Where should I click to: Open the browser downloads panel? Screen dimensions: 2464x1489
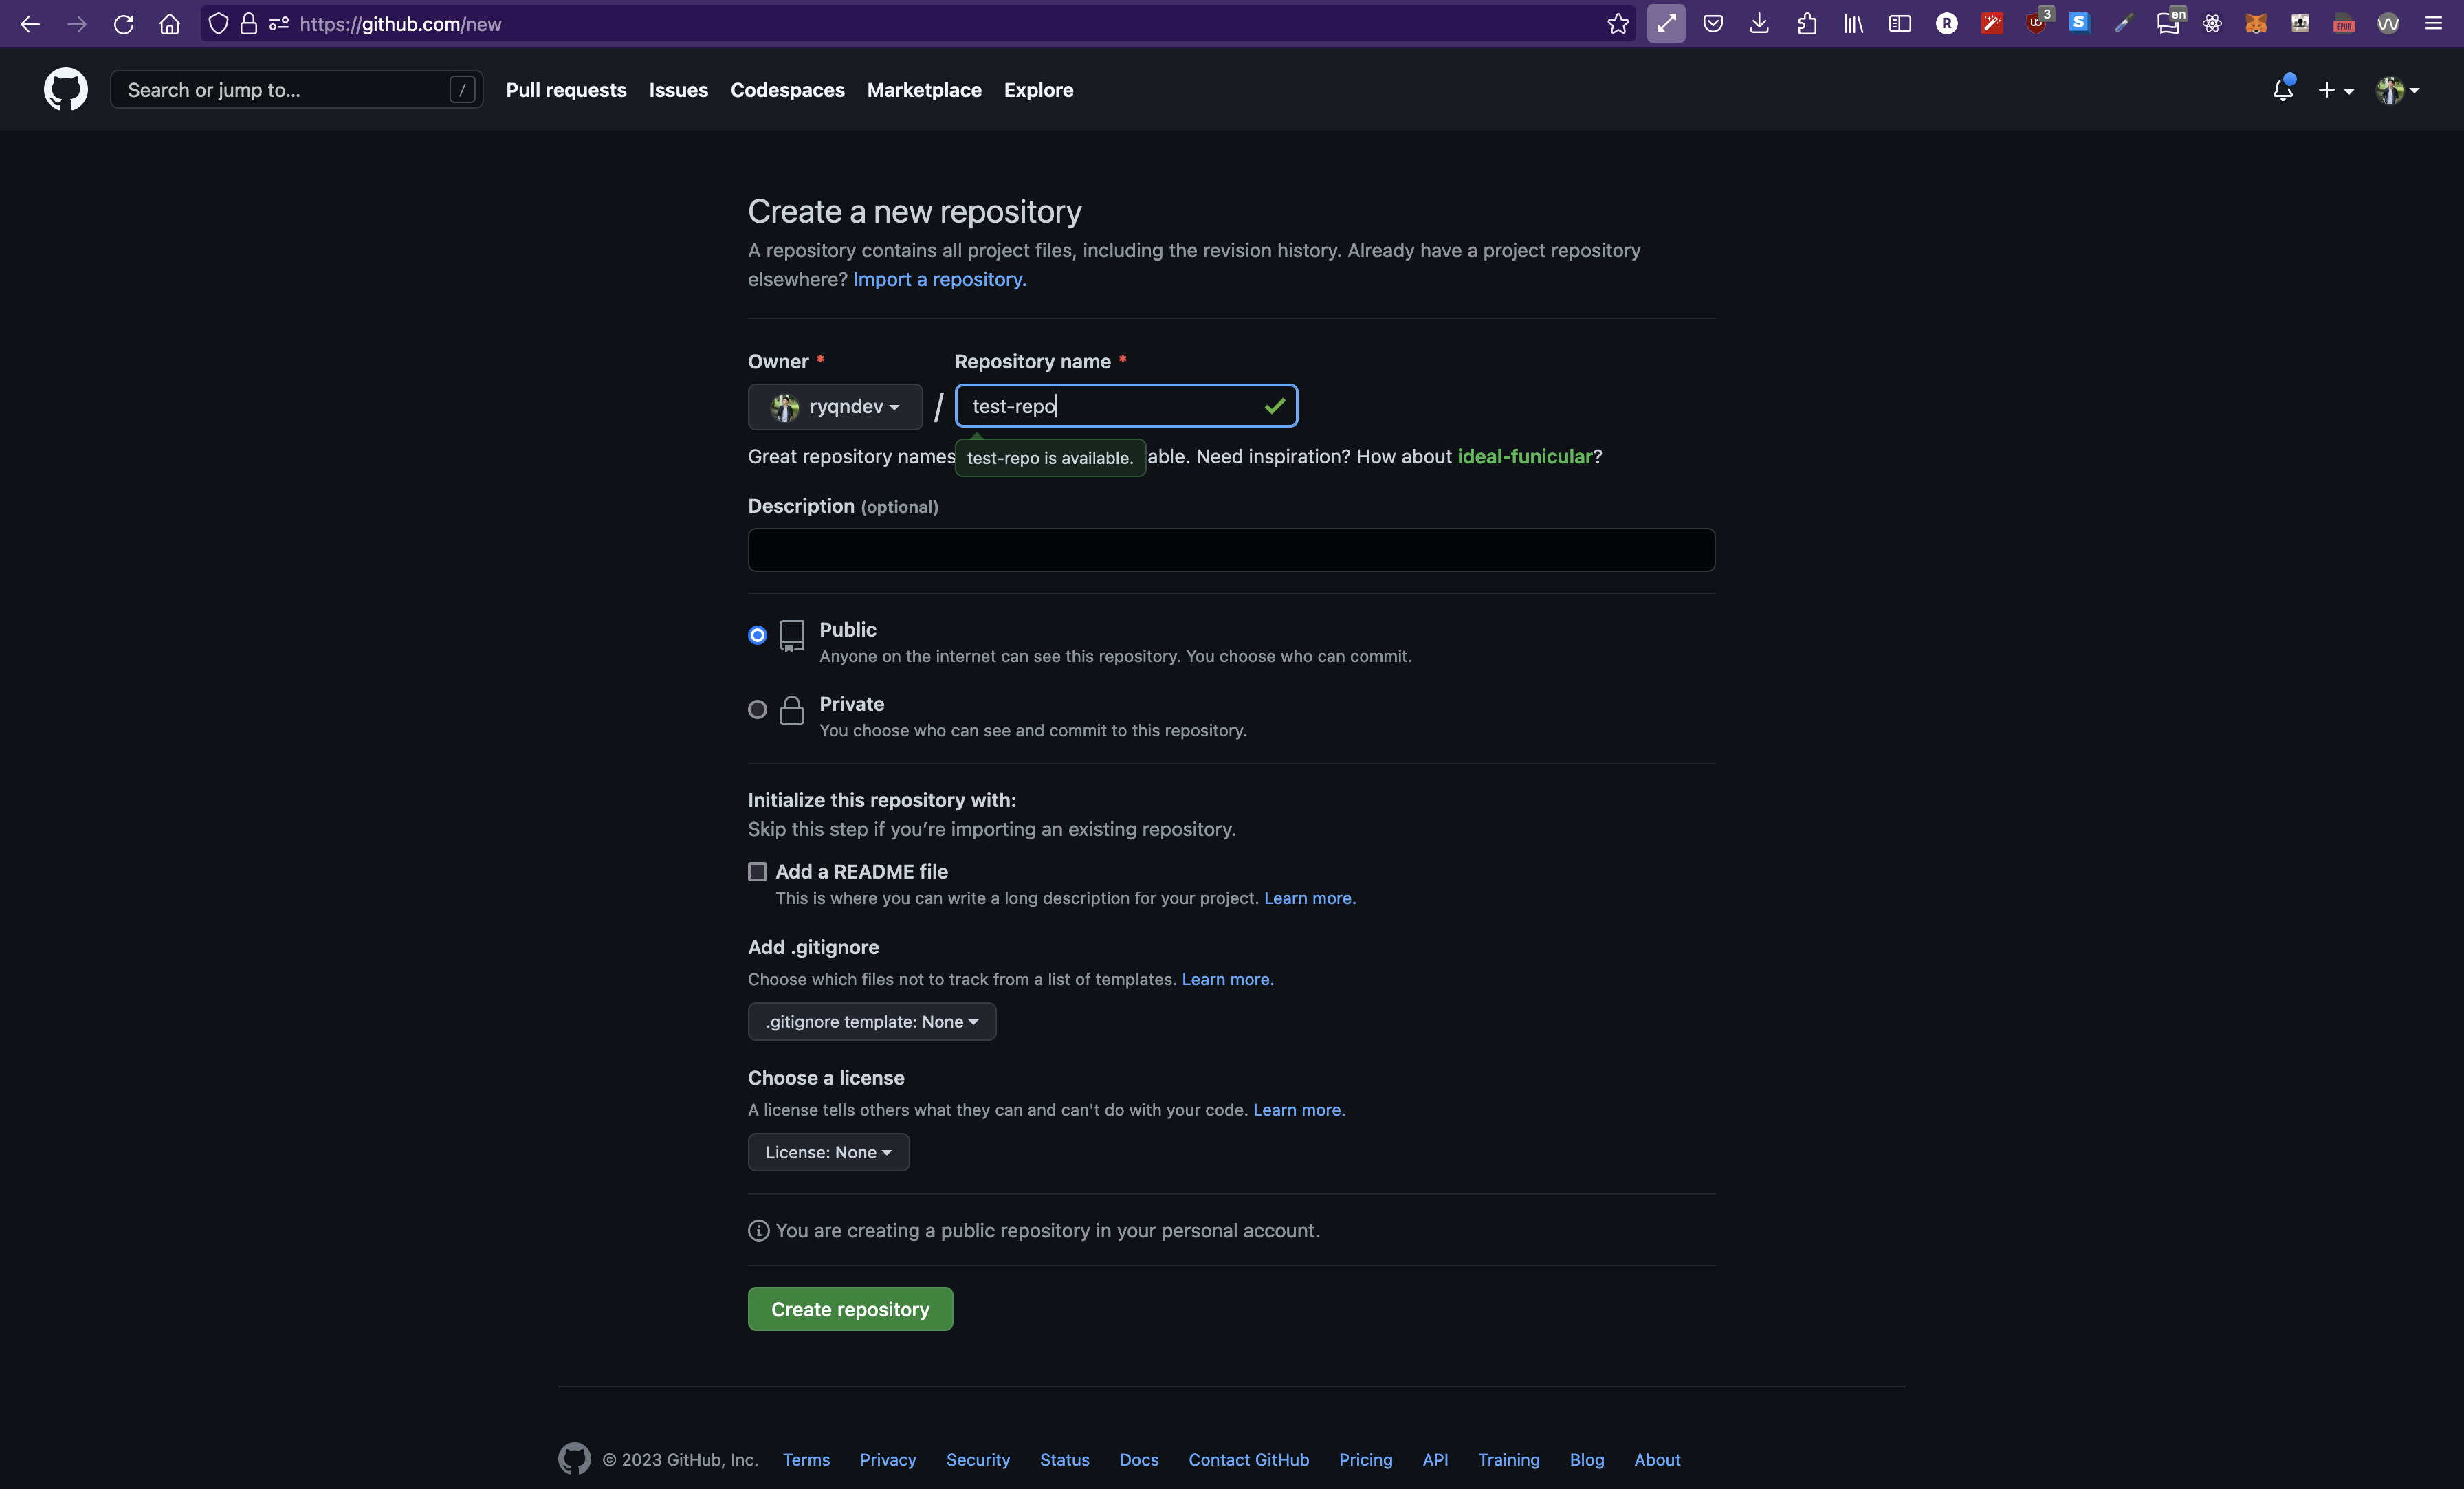pos(1759,24)
